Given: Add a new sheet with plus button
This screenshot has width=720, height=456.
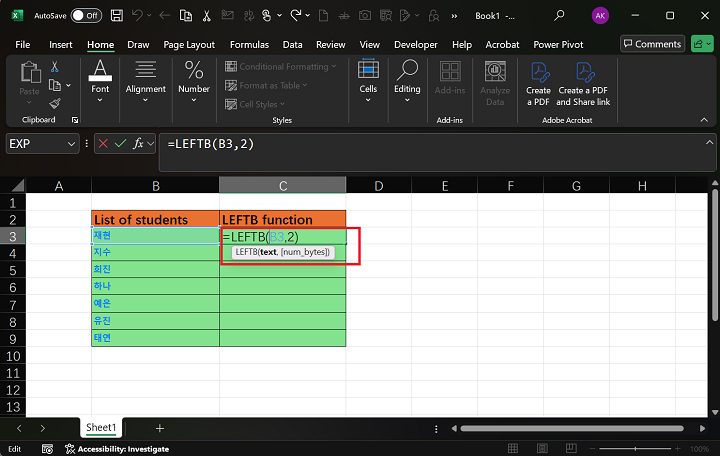Looking at the screenshot, I should pyautogui.click(x=159, y=428).
